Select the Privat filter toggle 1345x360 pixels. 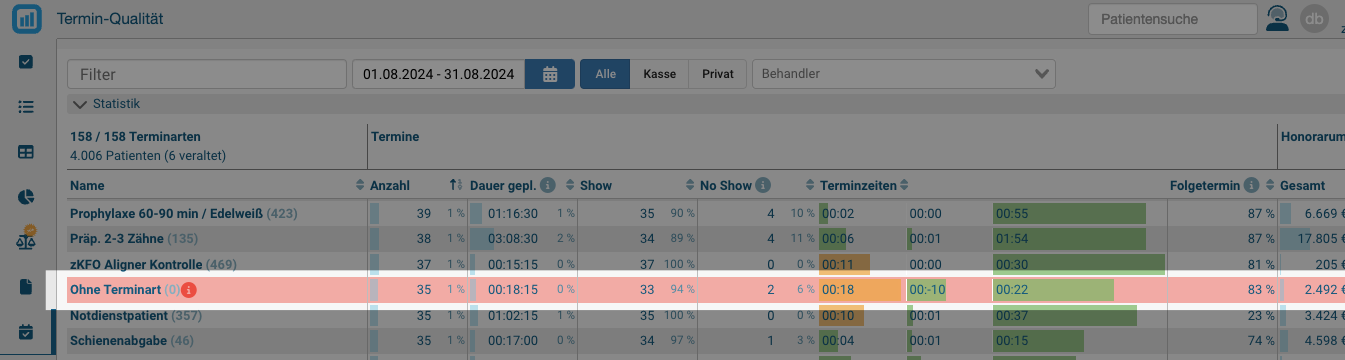[717, 74]
